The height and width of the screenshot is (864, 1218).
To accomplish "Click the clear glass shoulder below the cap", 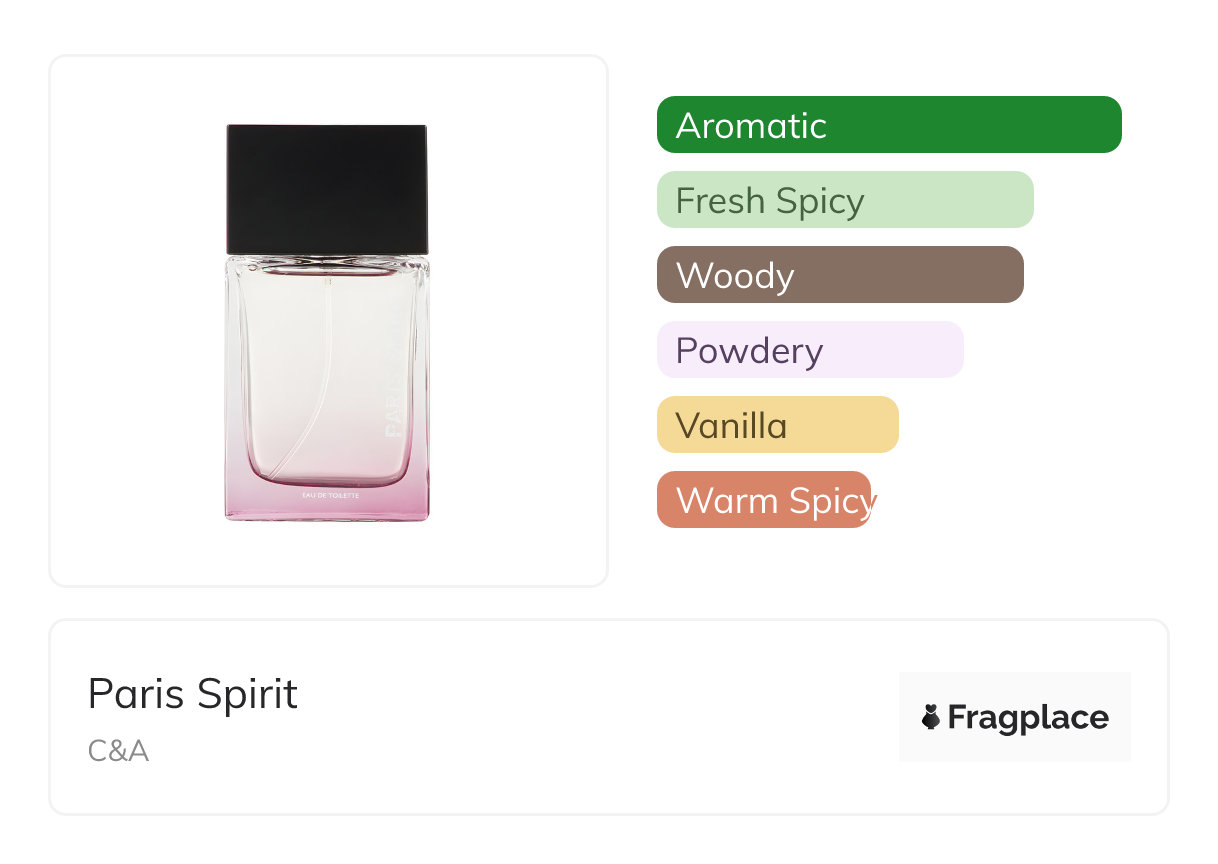I will point(327,264).
